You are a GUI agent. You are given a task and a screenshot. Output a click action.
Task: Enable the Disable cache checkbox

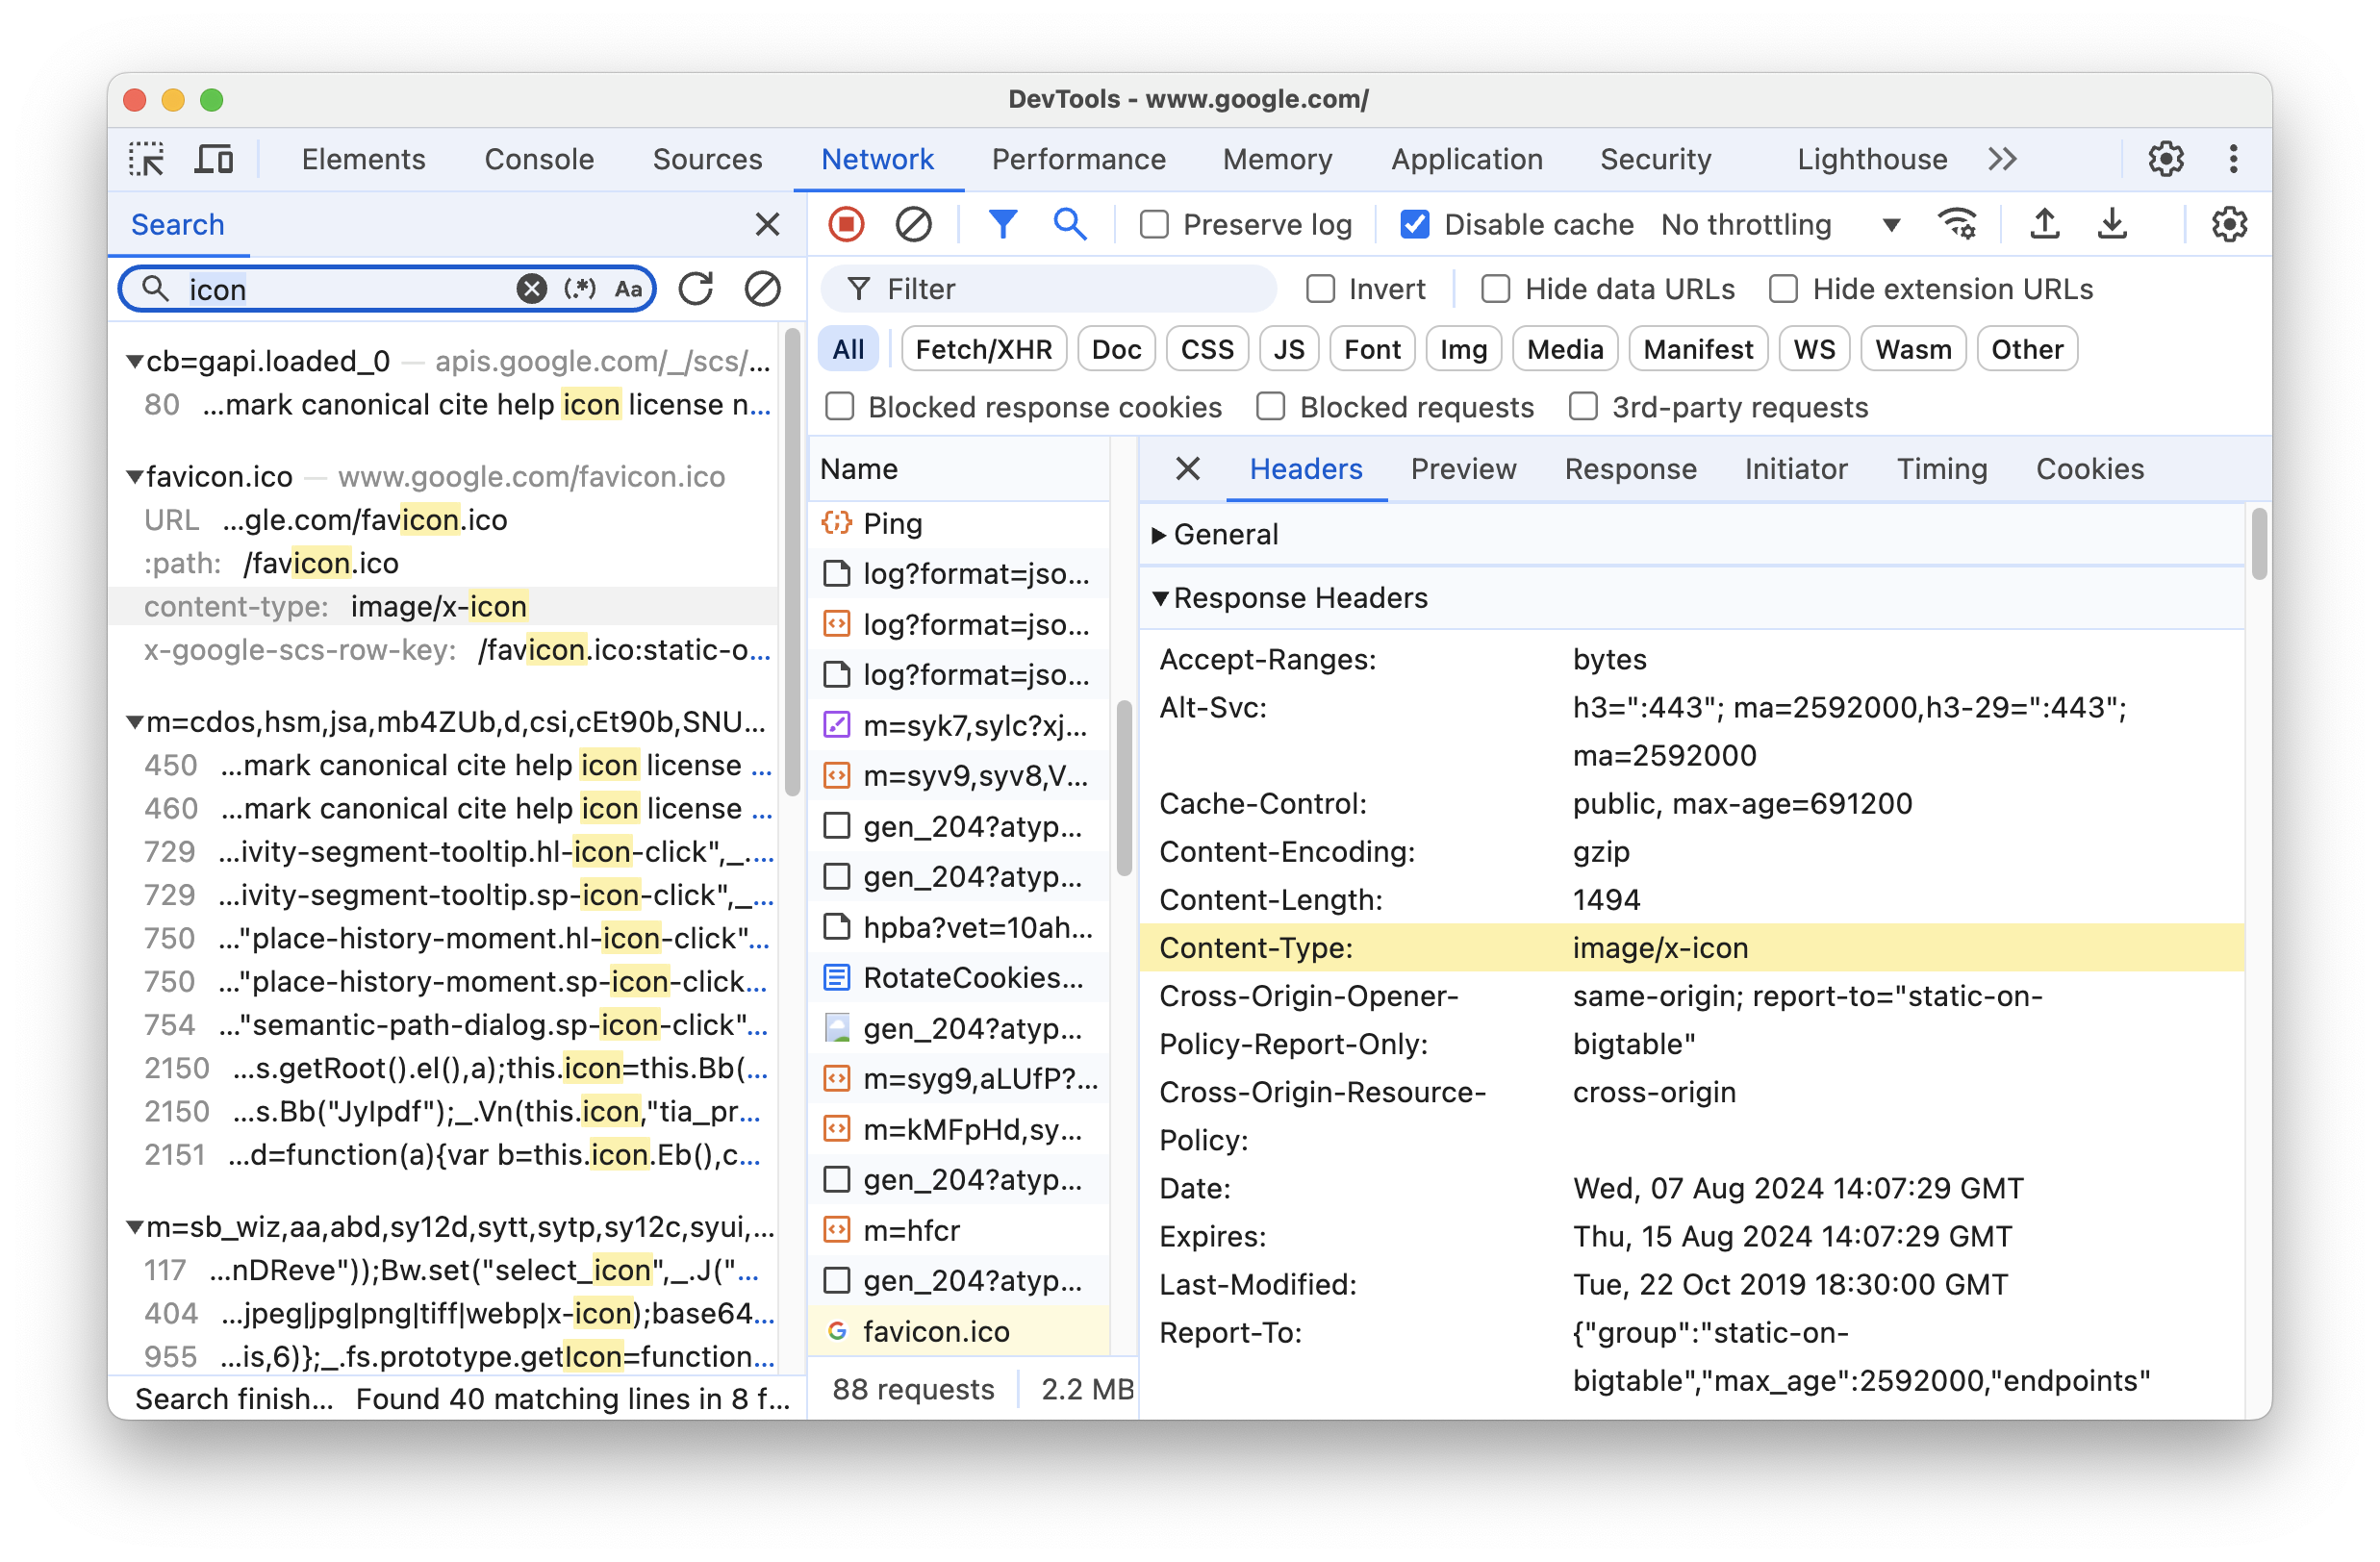1414,223
